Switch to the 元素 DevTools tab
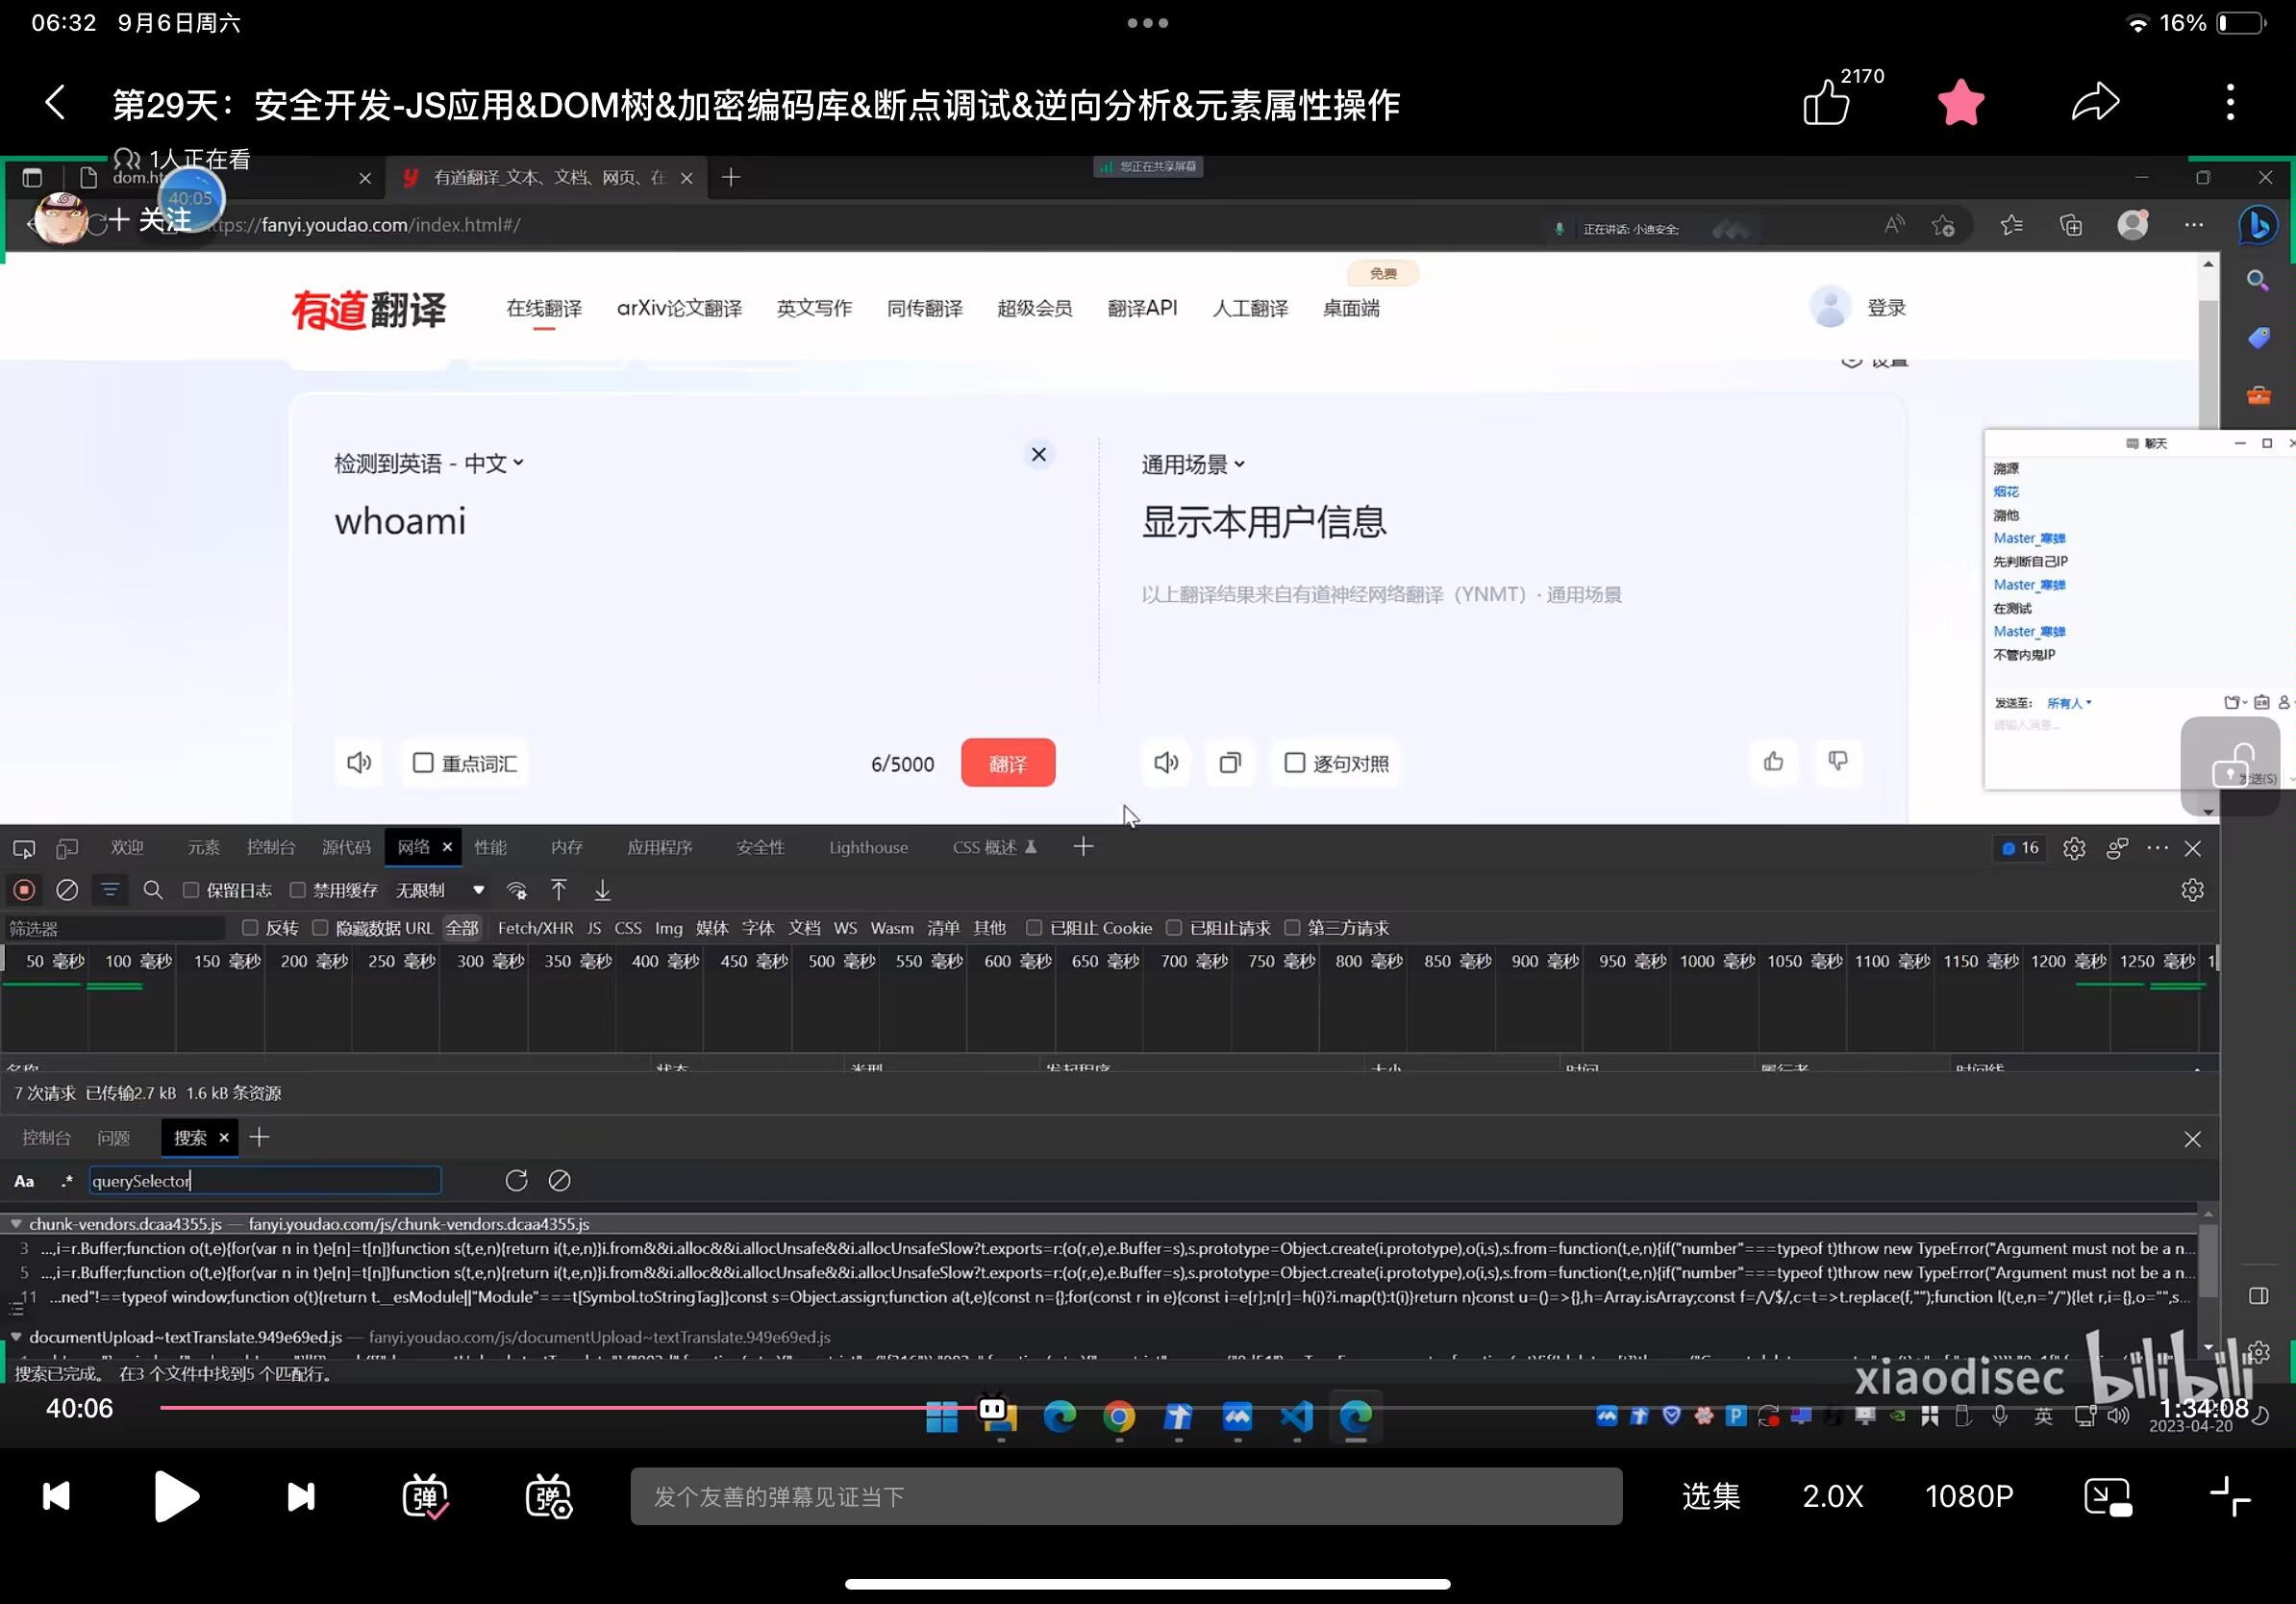 pyautogui.click(x=203, y=848)
